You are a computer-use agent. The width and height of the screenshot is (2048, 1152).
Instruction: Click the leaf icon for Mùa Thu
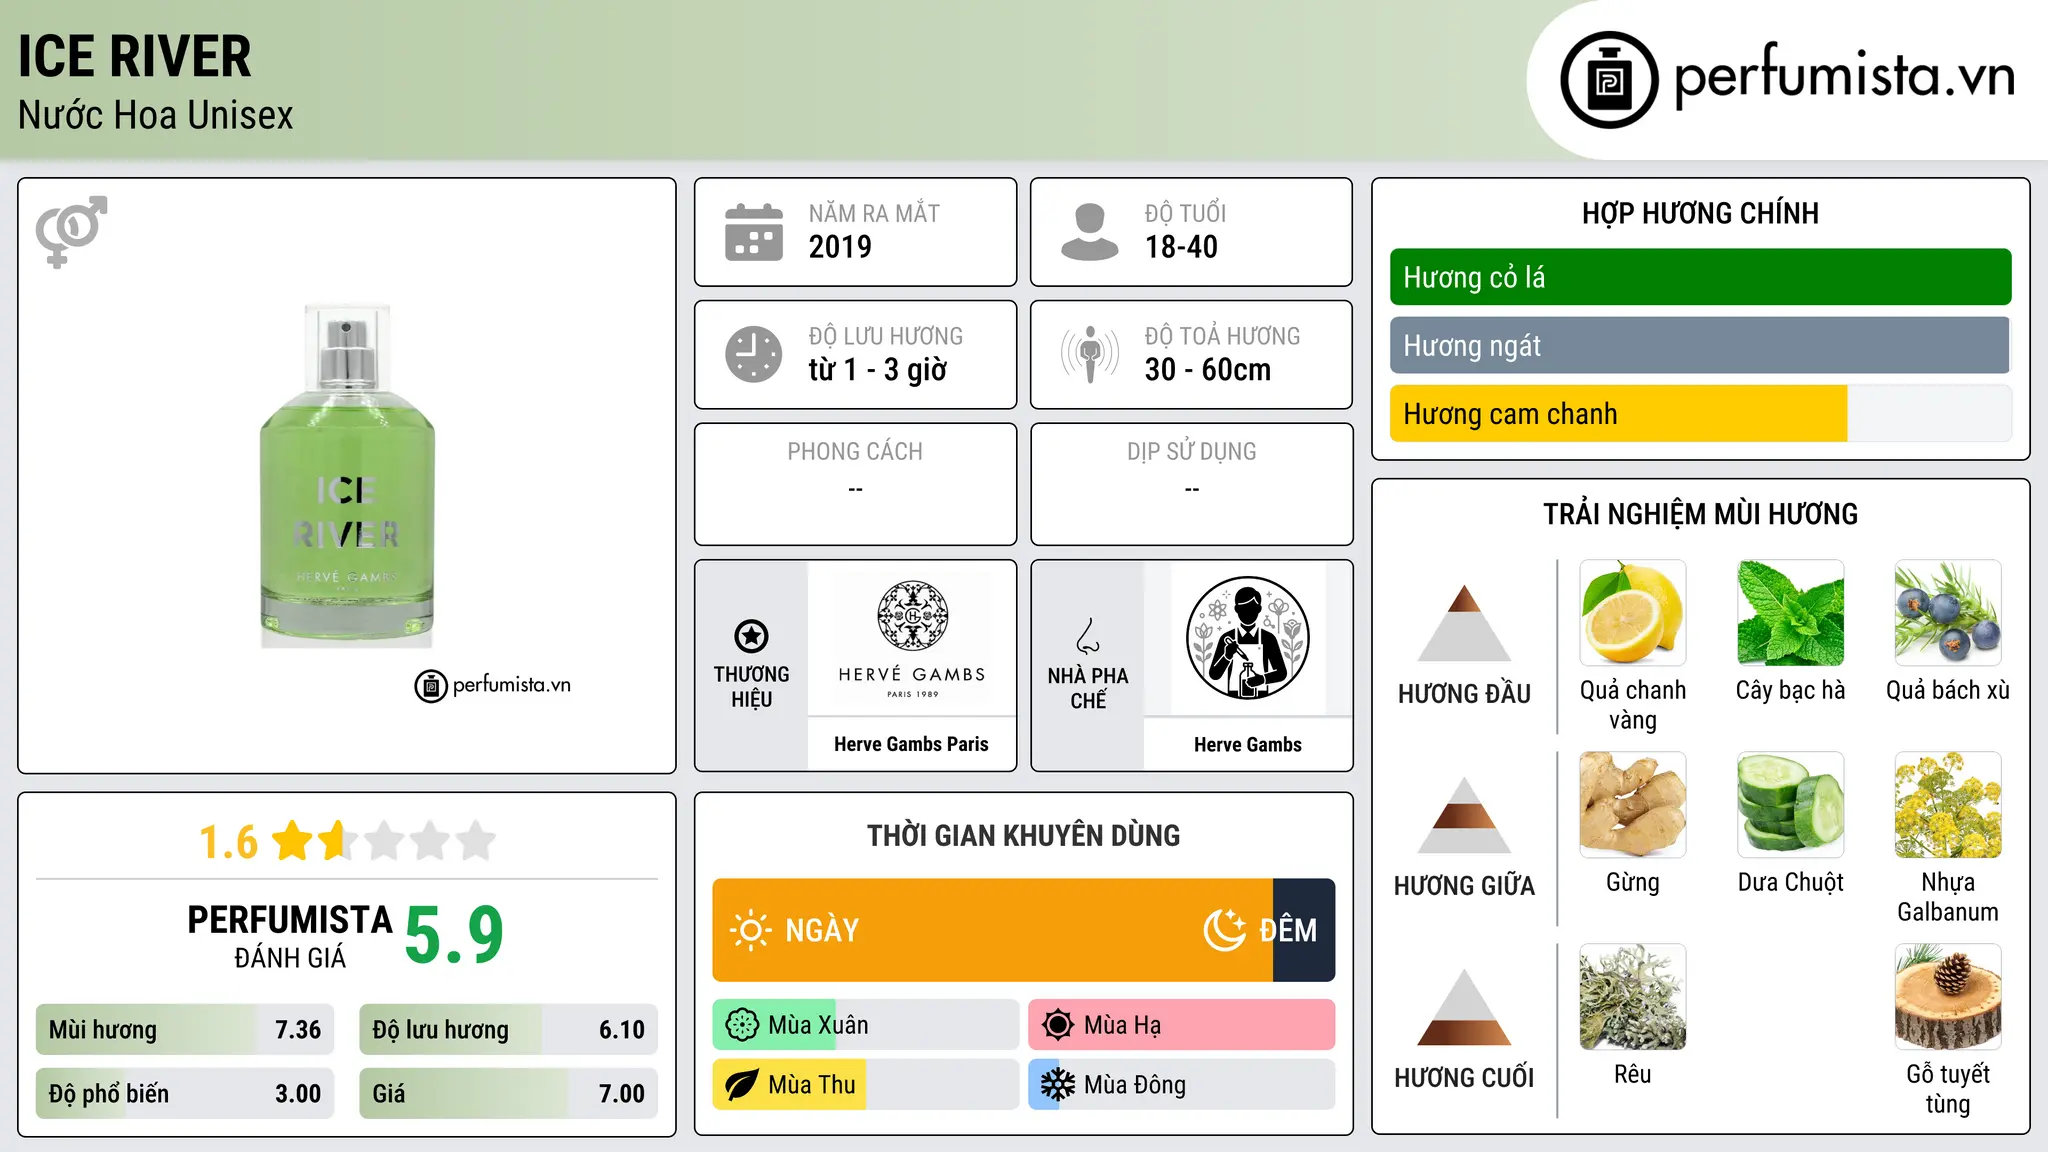coord(742,1085)
